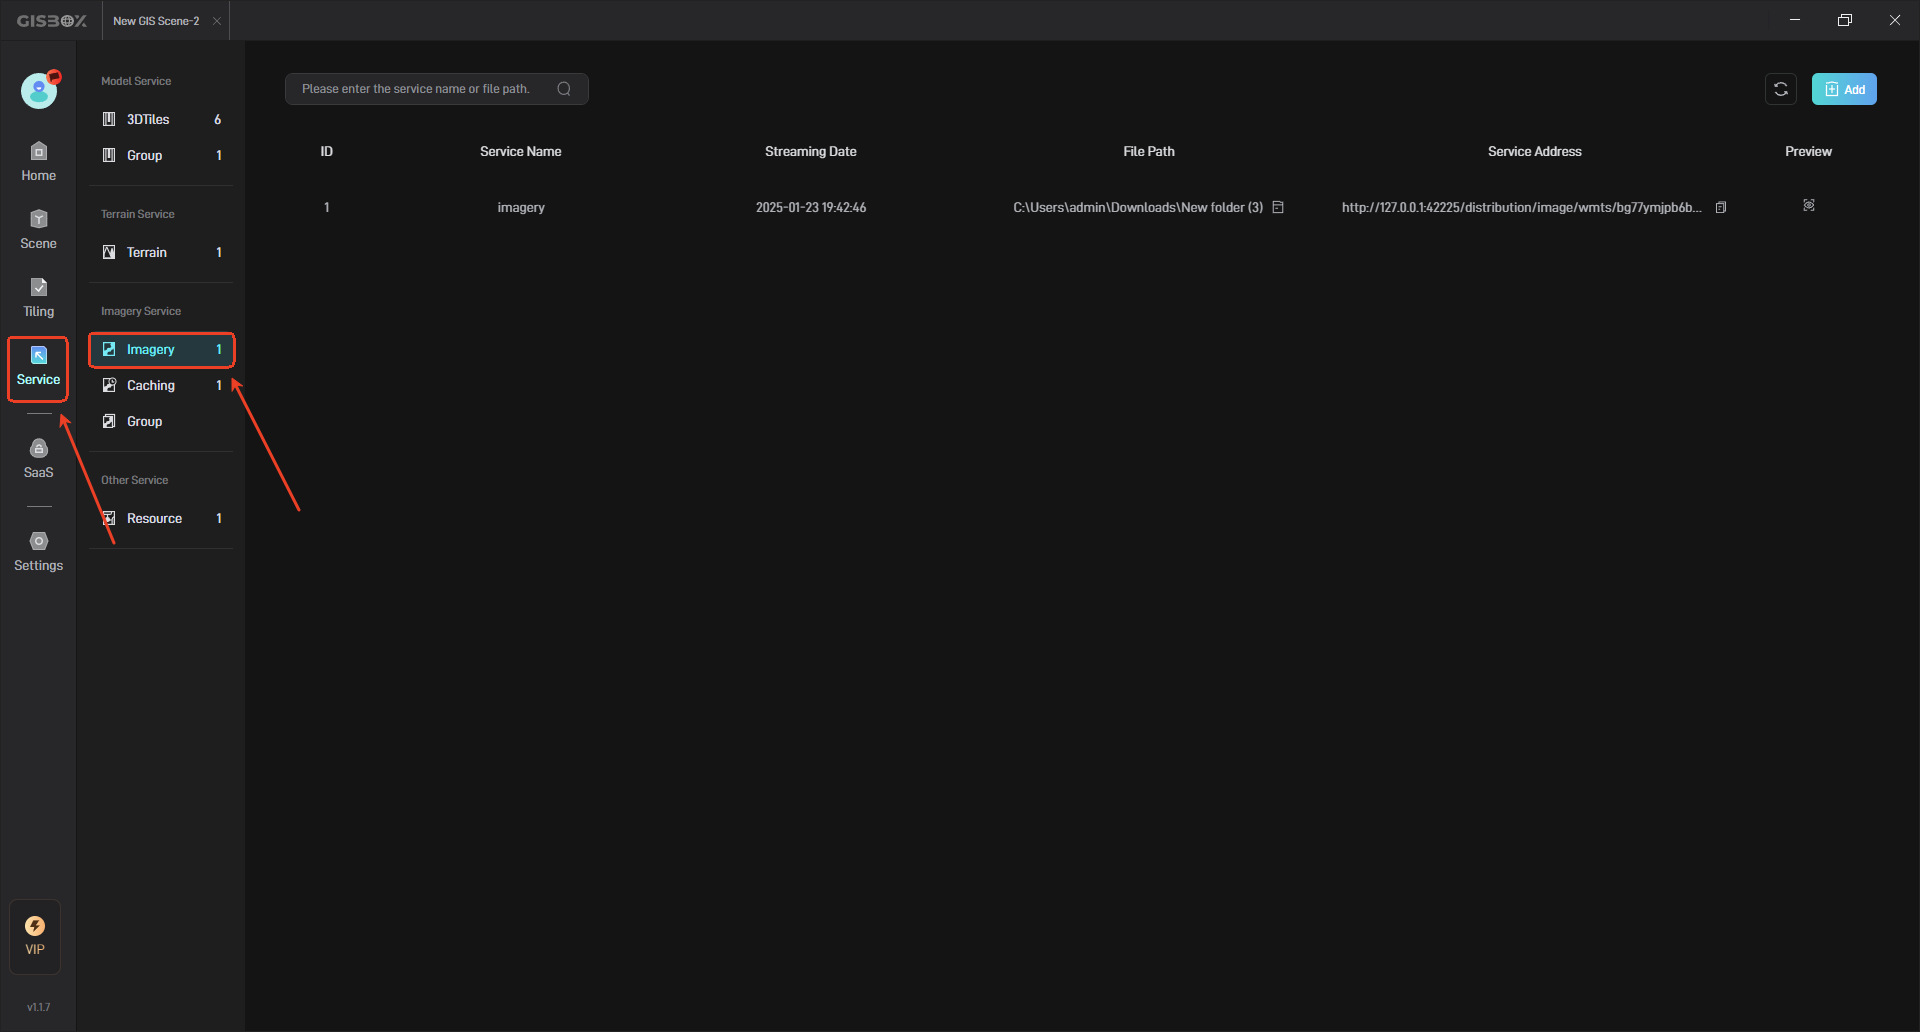Copy the imagery service address

[x=1721, y=207]
